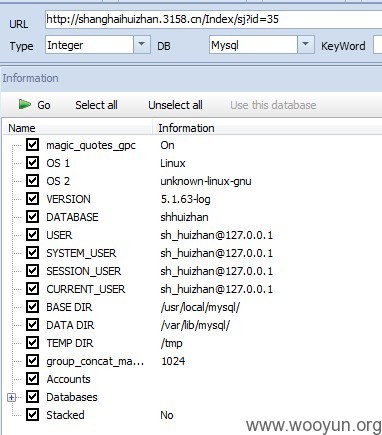Toggle the Databases checkbox

32,397
